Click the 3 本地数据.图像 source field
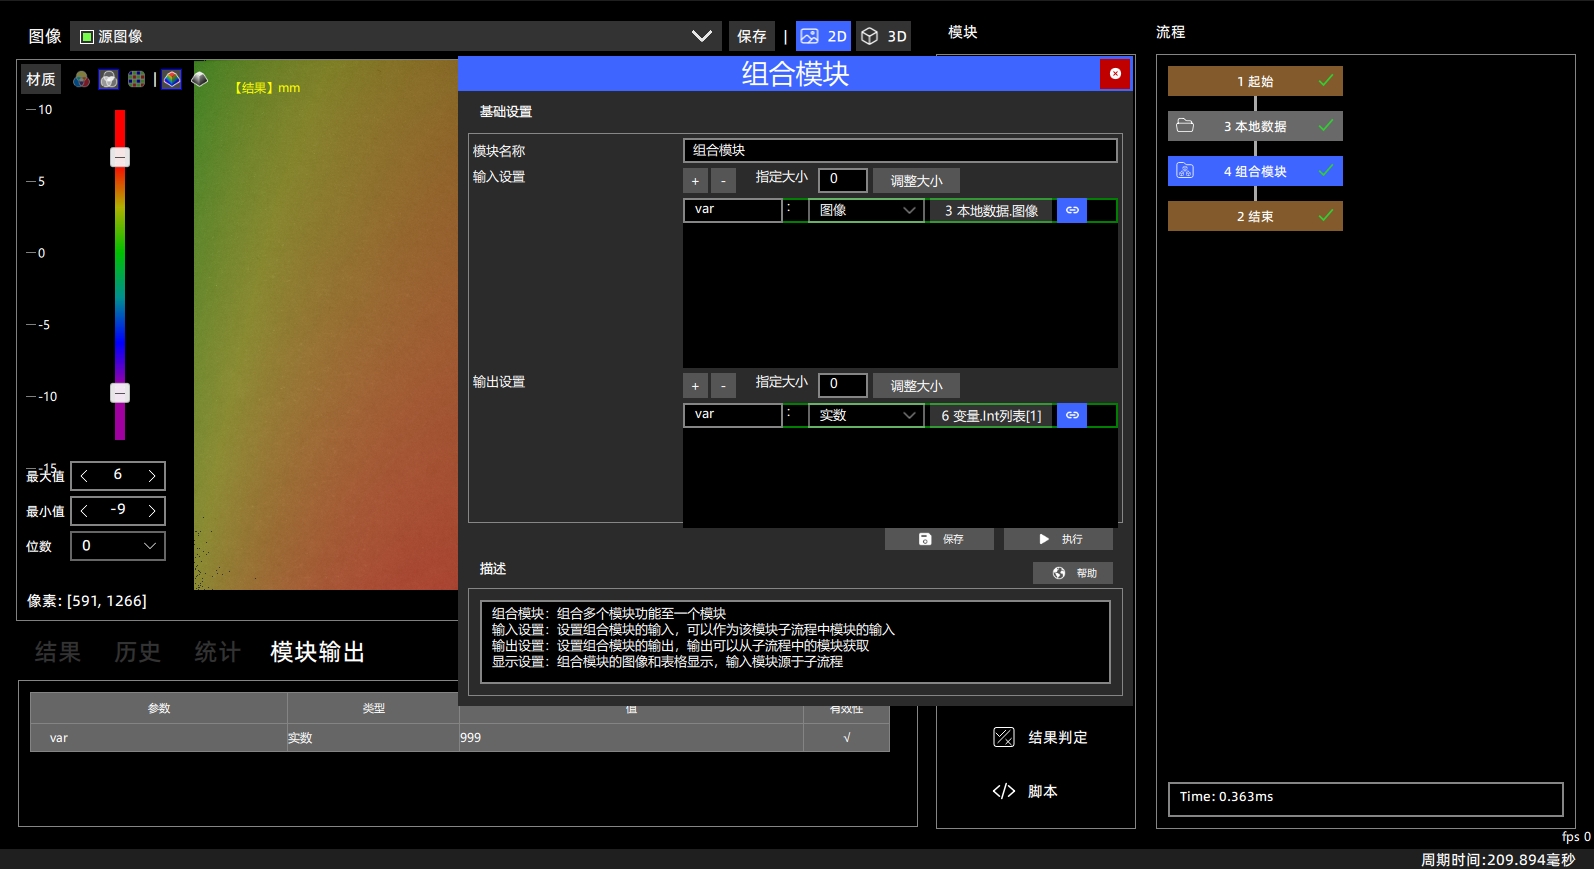This screenshot has width=1594, height=869. (x=992, y=210)
